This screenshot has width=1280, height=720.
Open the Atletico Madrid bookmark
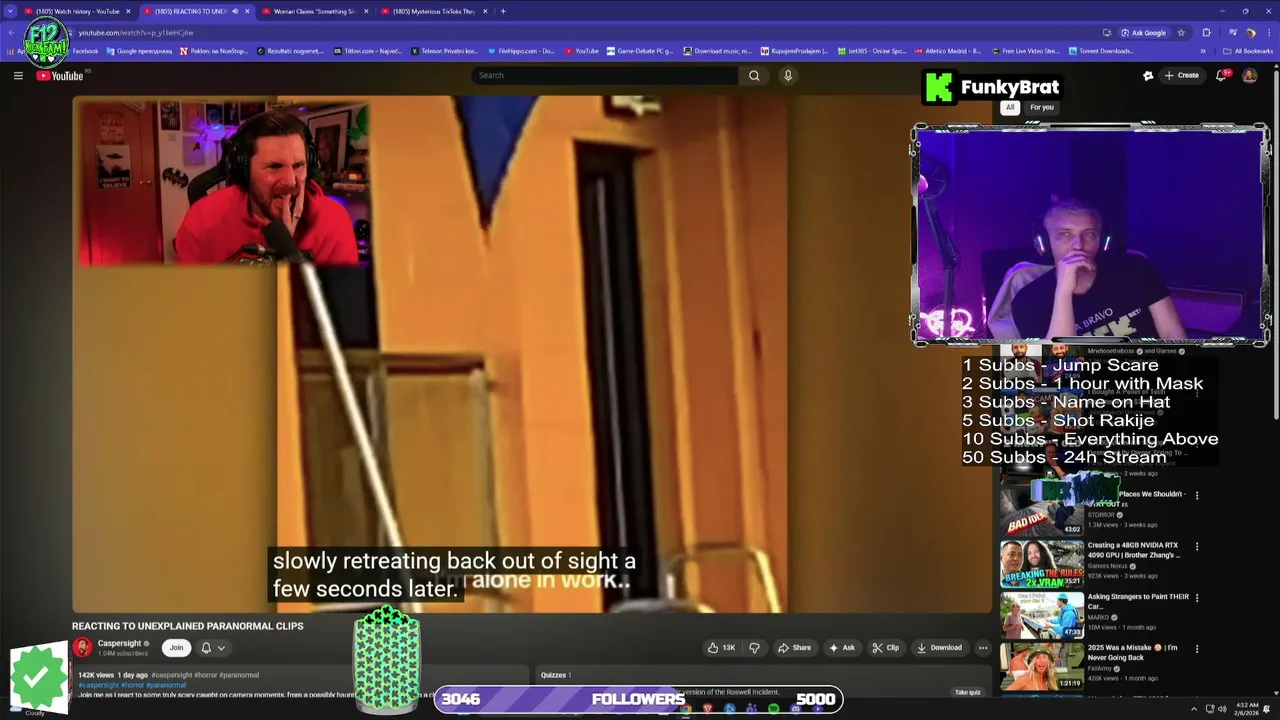point(948,51)
